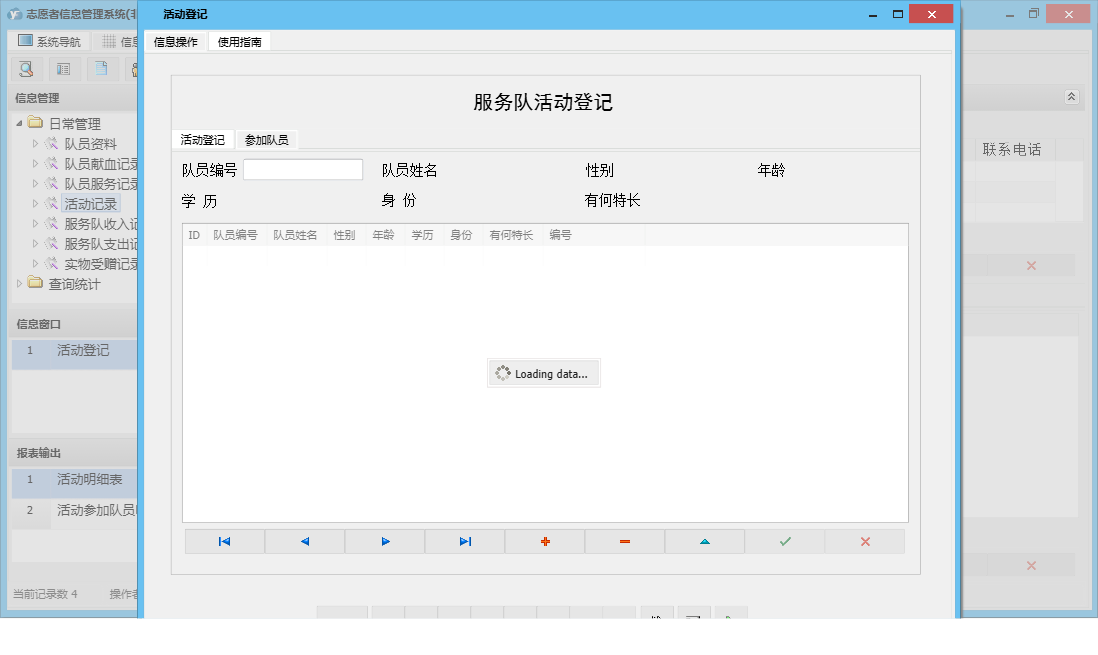The width and height of the screenshot is (1098, 655).
Task: Switch to the 参加队员 tab
Action: click(x=268, y=140)
